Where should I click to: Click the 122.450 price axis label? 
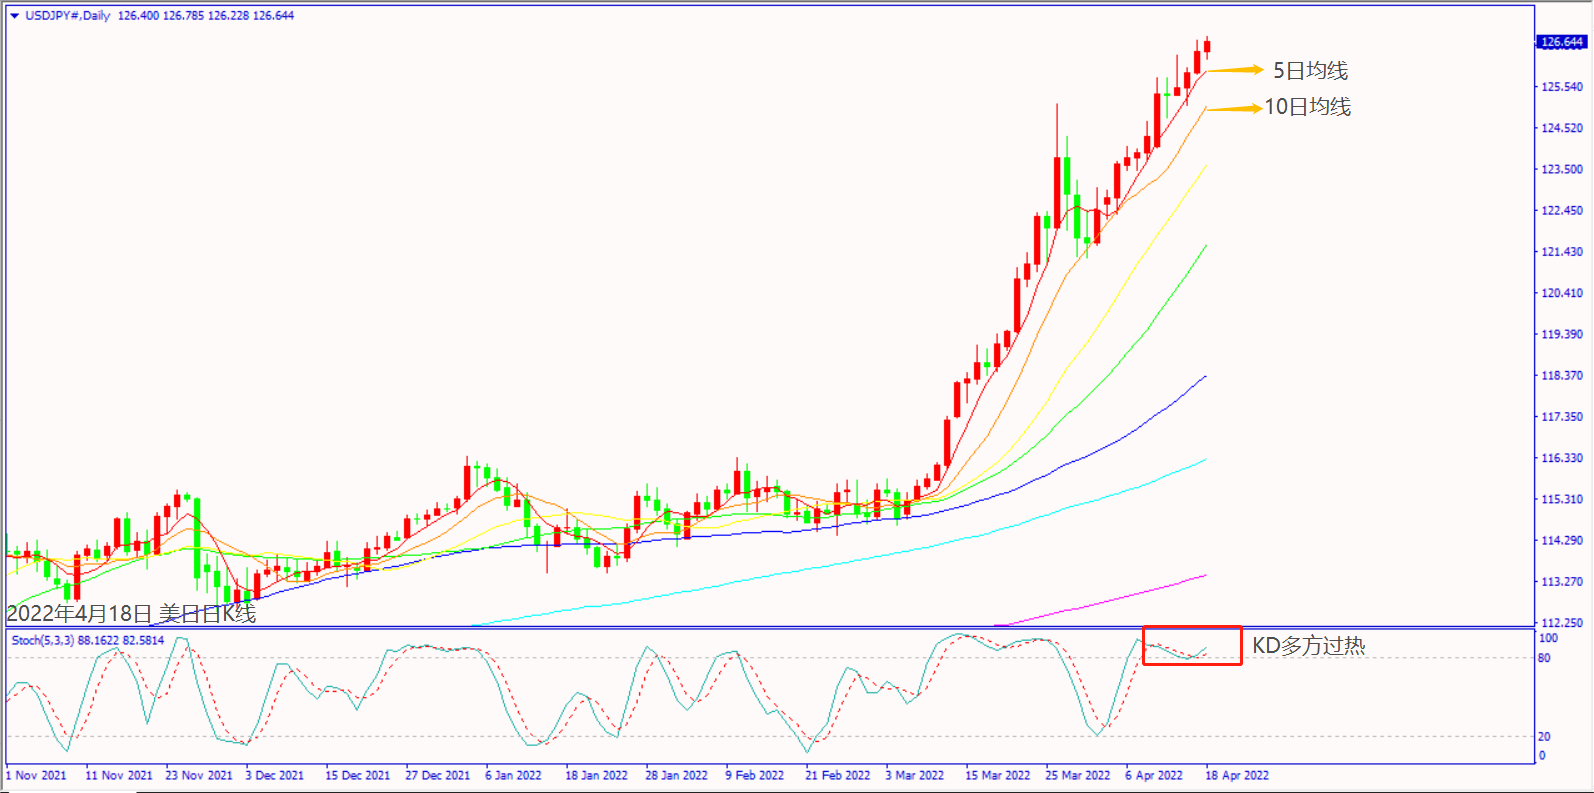[x=1562, y=210]
